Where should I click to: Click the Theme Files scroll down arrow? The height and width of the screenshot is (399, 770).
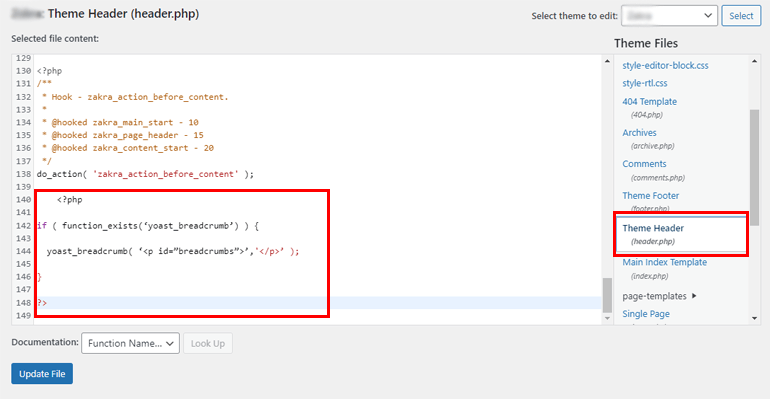pos(754,319)
